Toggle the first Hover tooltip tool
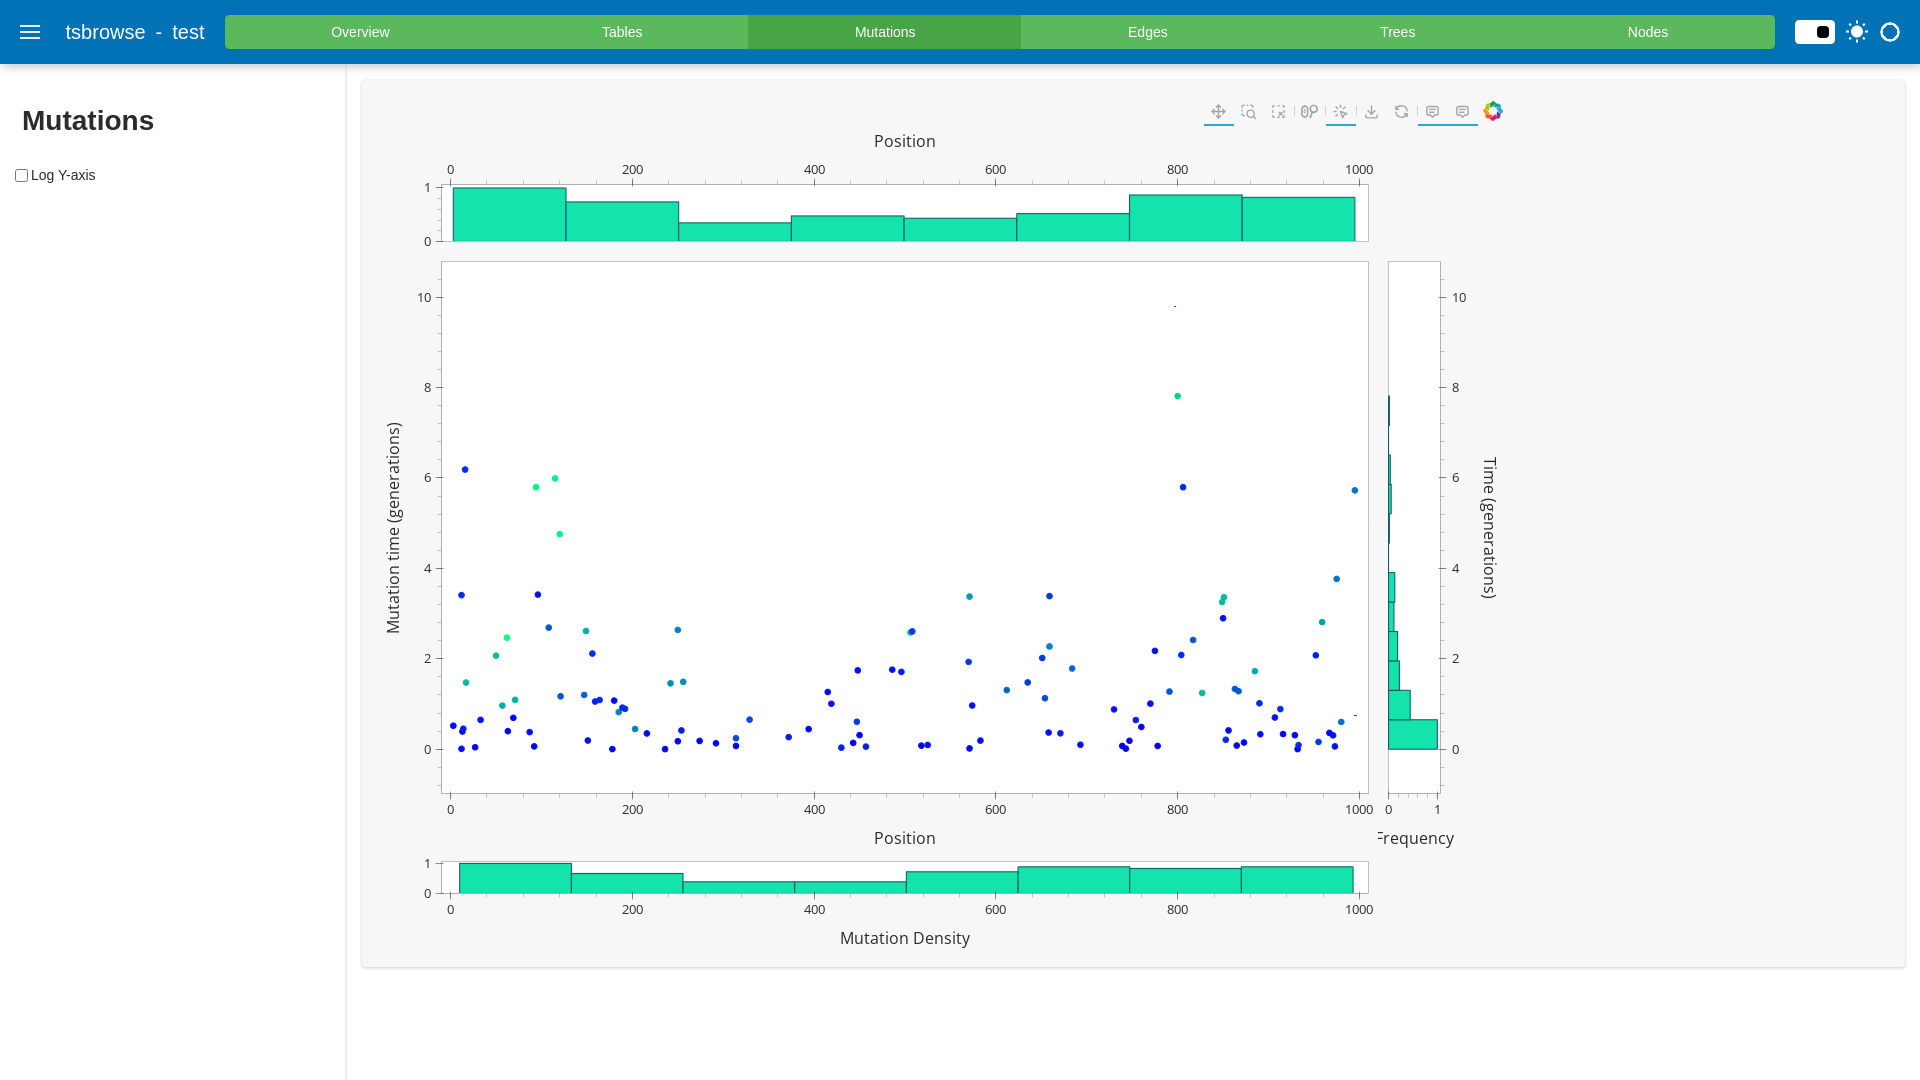This screenshot has width=1920, height=1080. [x=1432, y=112]
